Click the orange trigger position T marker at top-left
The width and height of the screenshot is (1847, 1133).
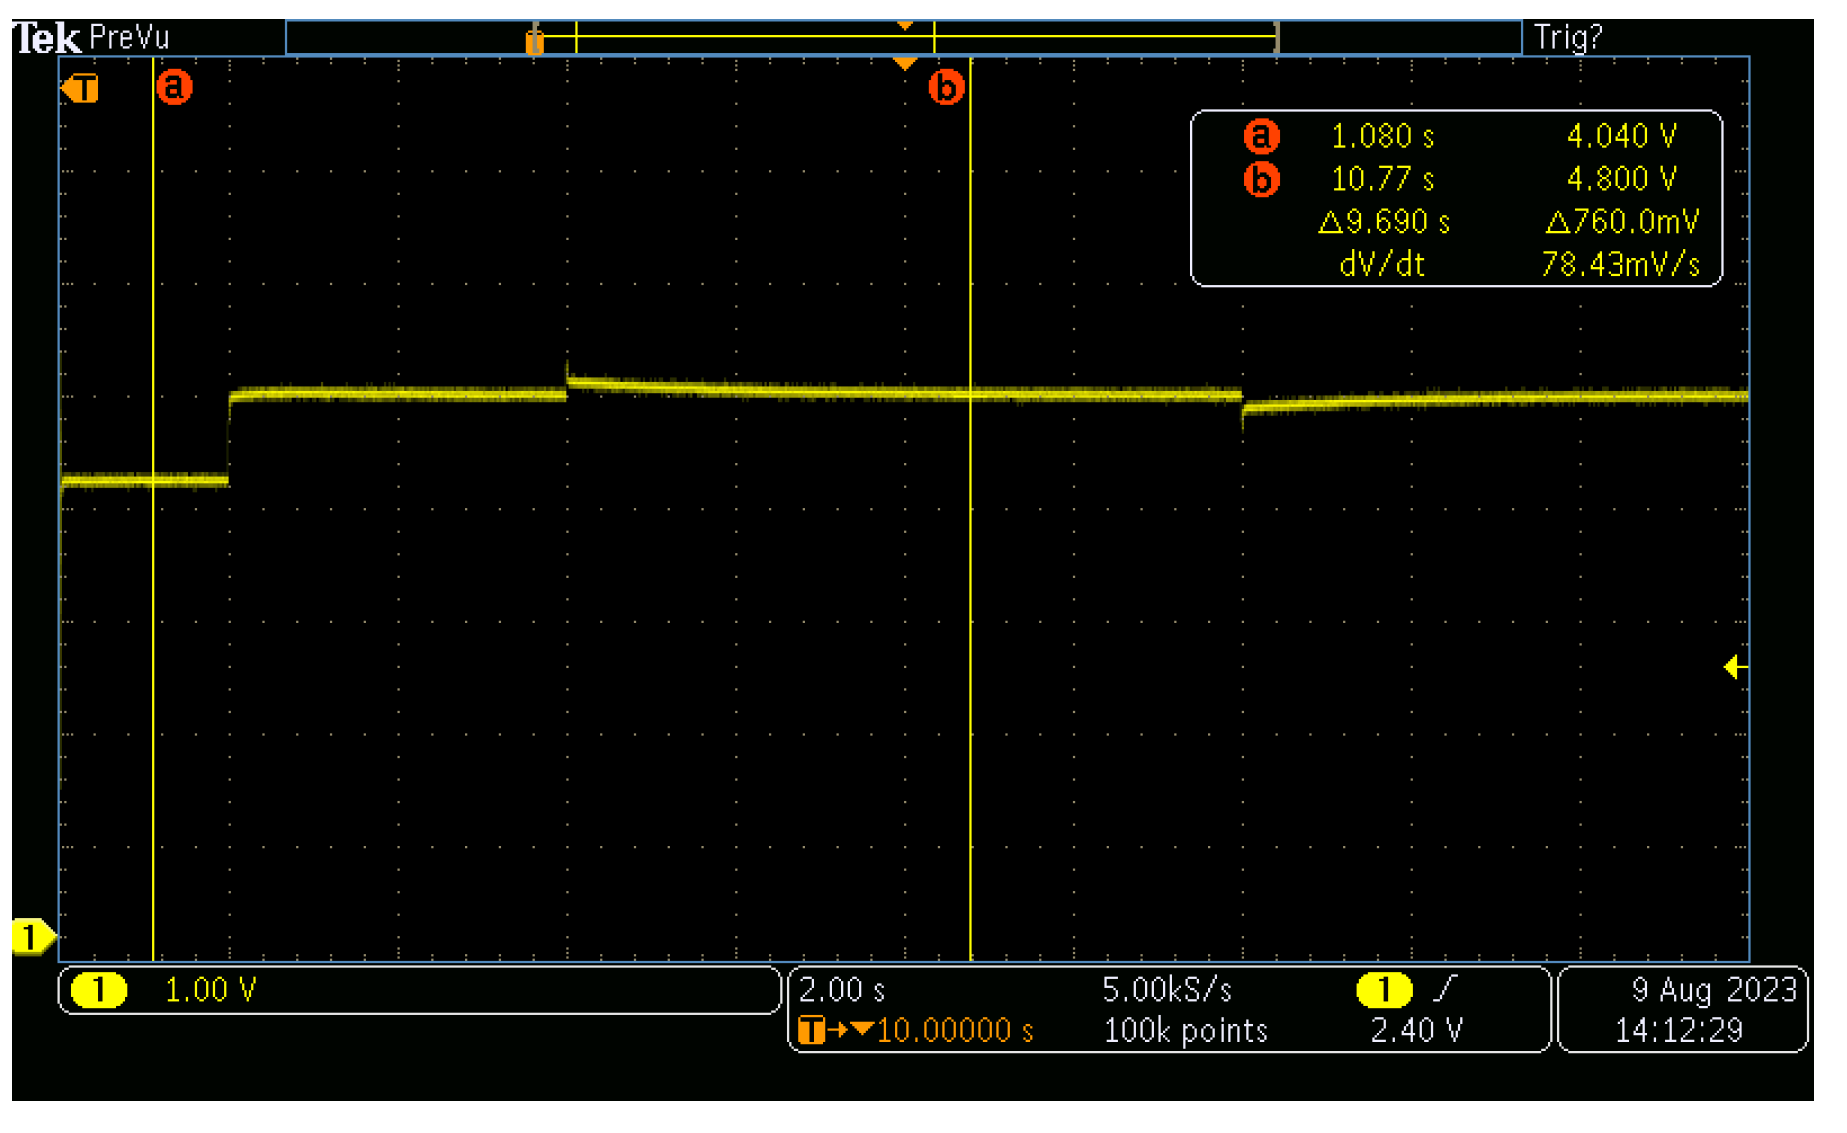(x=81, y=89)
